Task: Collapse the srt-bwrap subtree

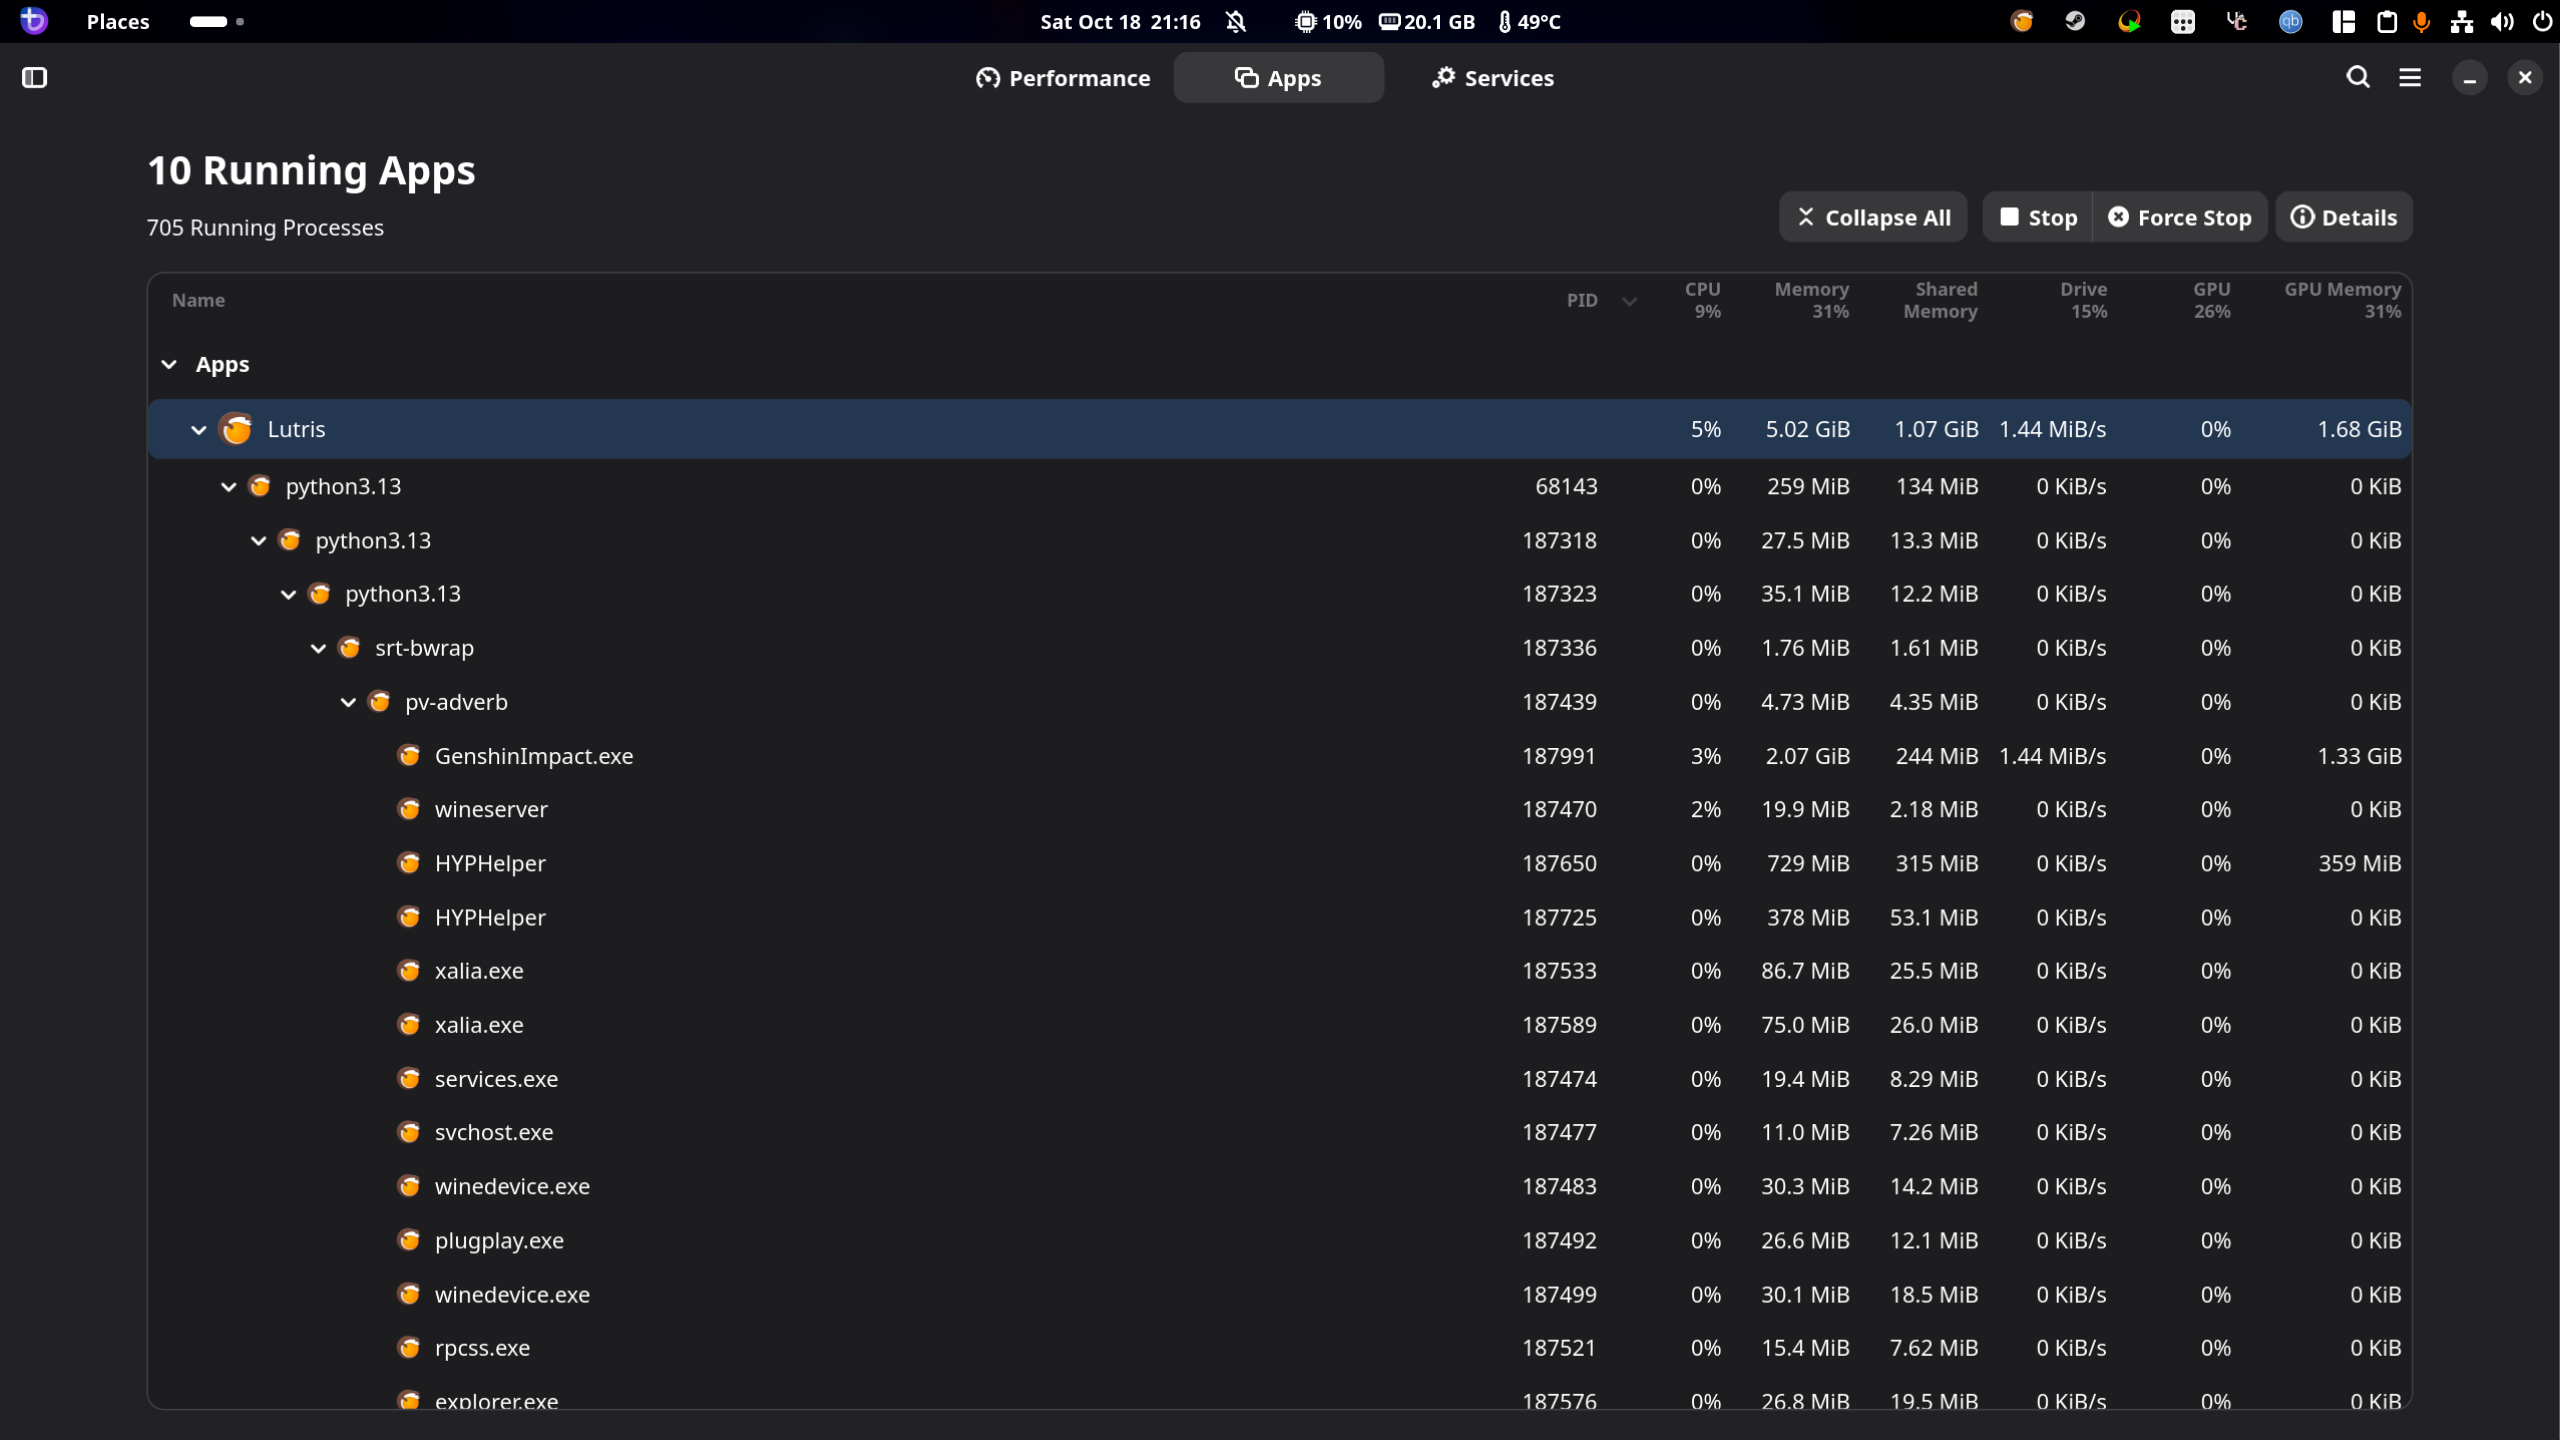Action: click(x=318, y=648)
